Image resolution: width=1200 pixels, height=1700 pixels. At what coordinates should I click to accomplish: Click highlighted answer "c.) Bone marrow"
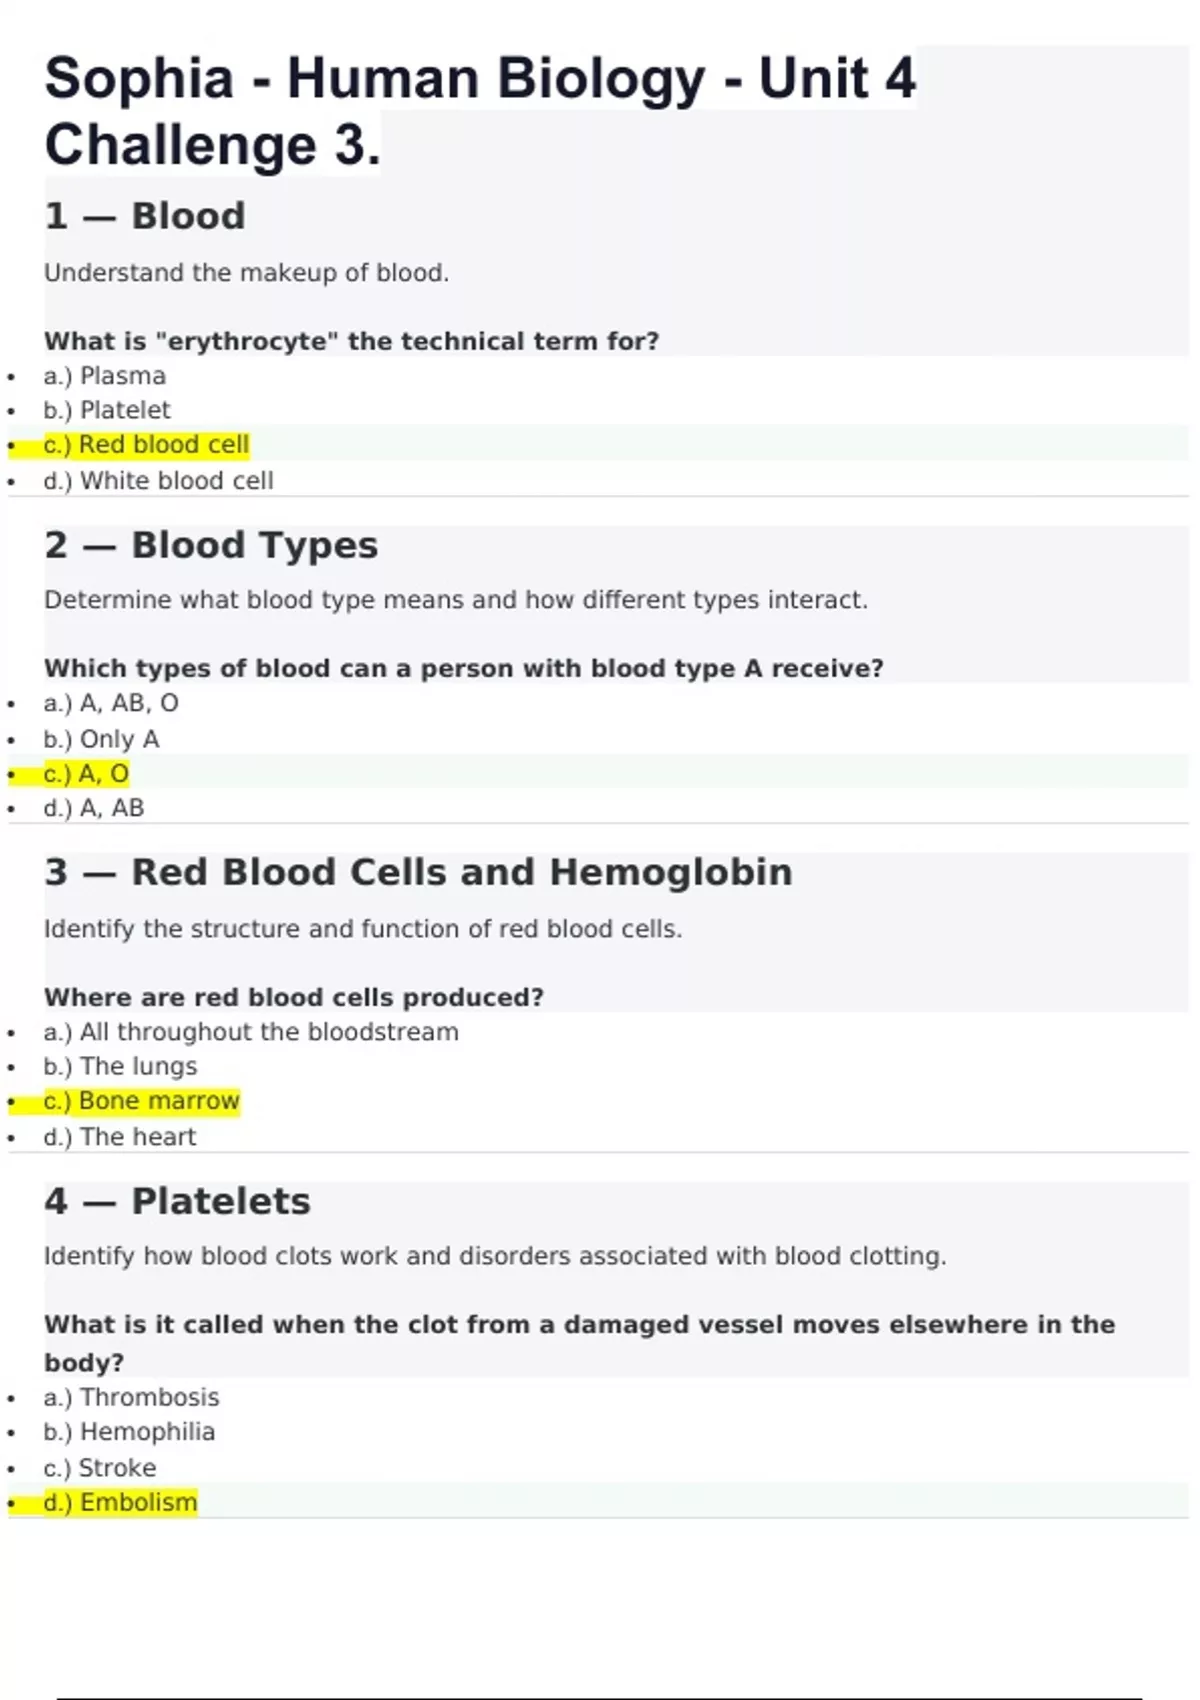point(142,1101)
